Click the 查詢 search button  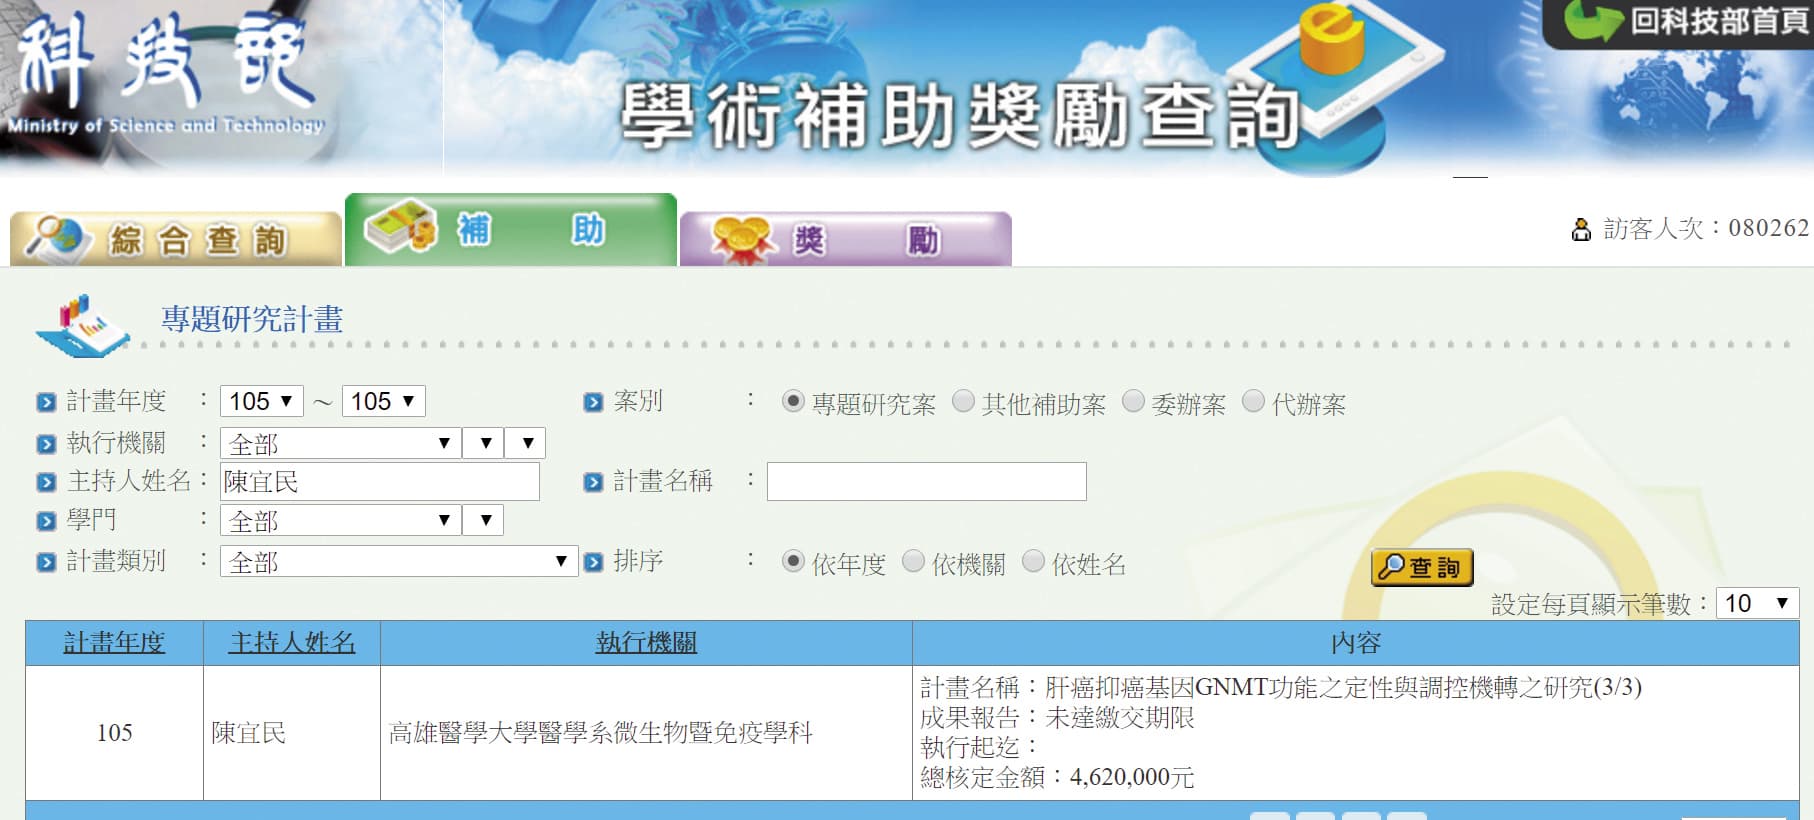point(1422,567)
